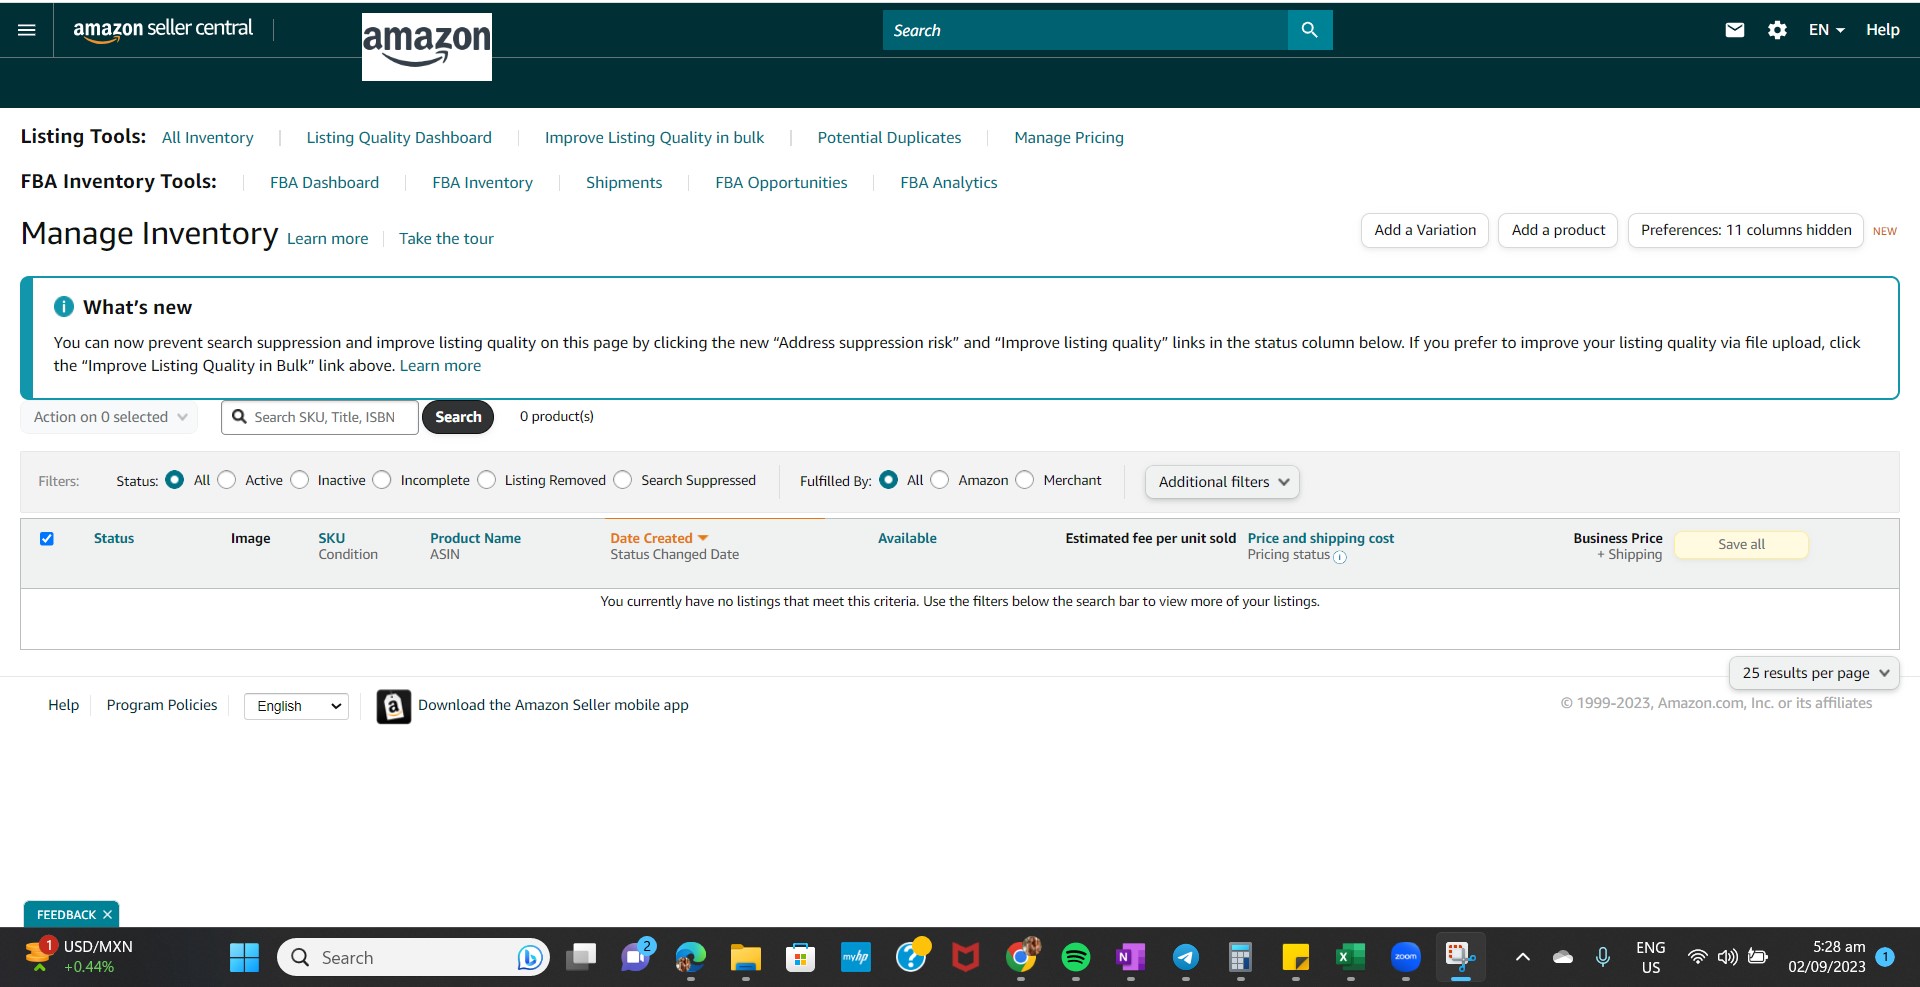1920x987 pixels.
Task: Open the myHP app from the taskbar
Action: [855, 958]
